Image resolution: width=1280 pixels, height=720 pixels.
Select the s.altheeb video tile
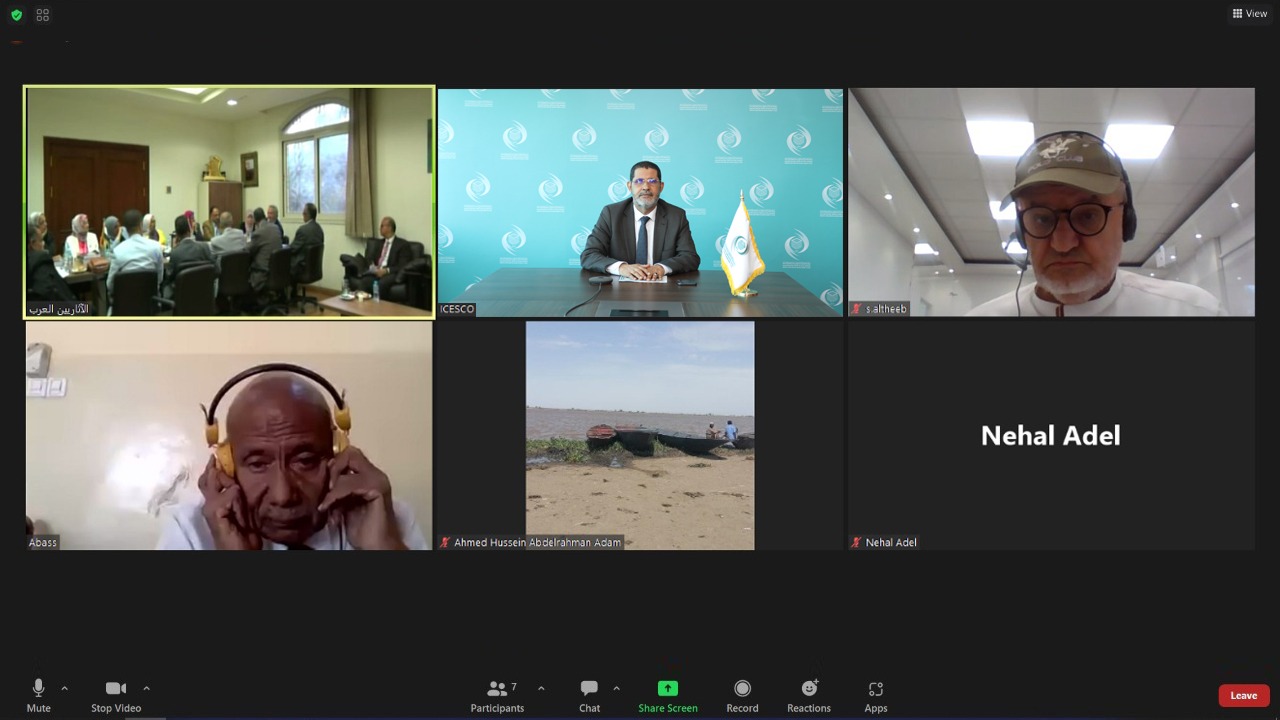(x=1051, y=202)
